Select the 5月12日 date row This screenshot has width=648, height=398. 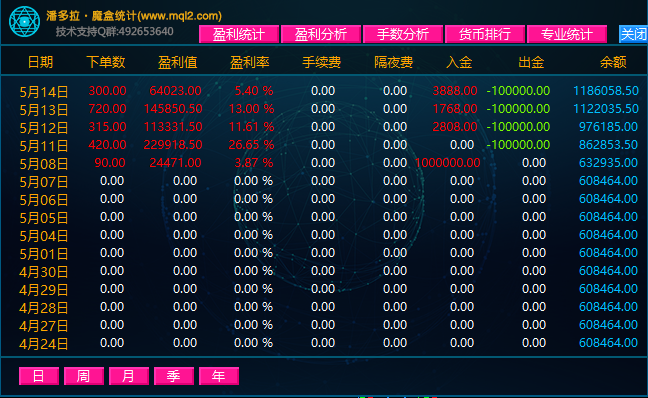[44, 128]
